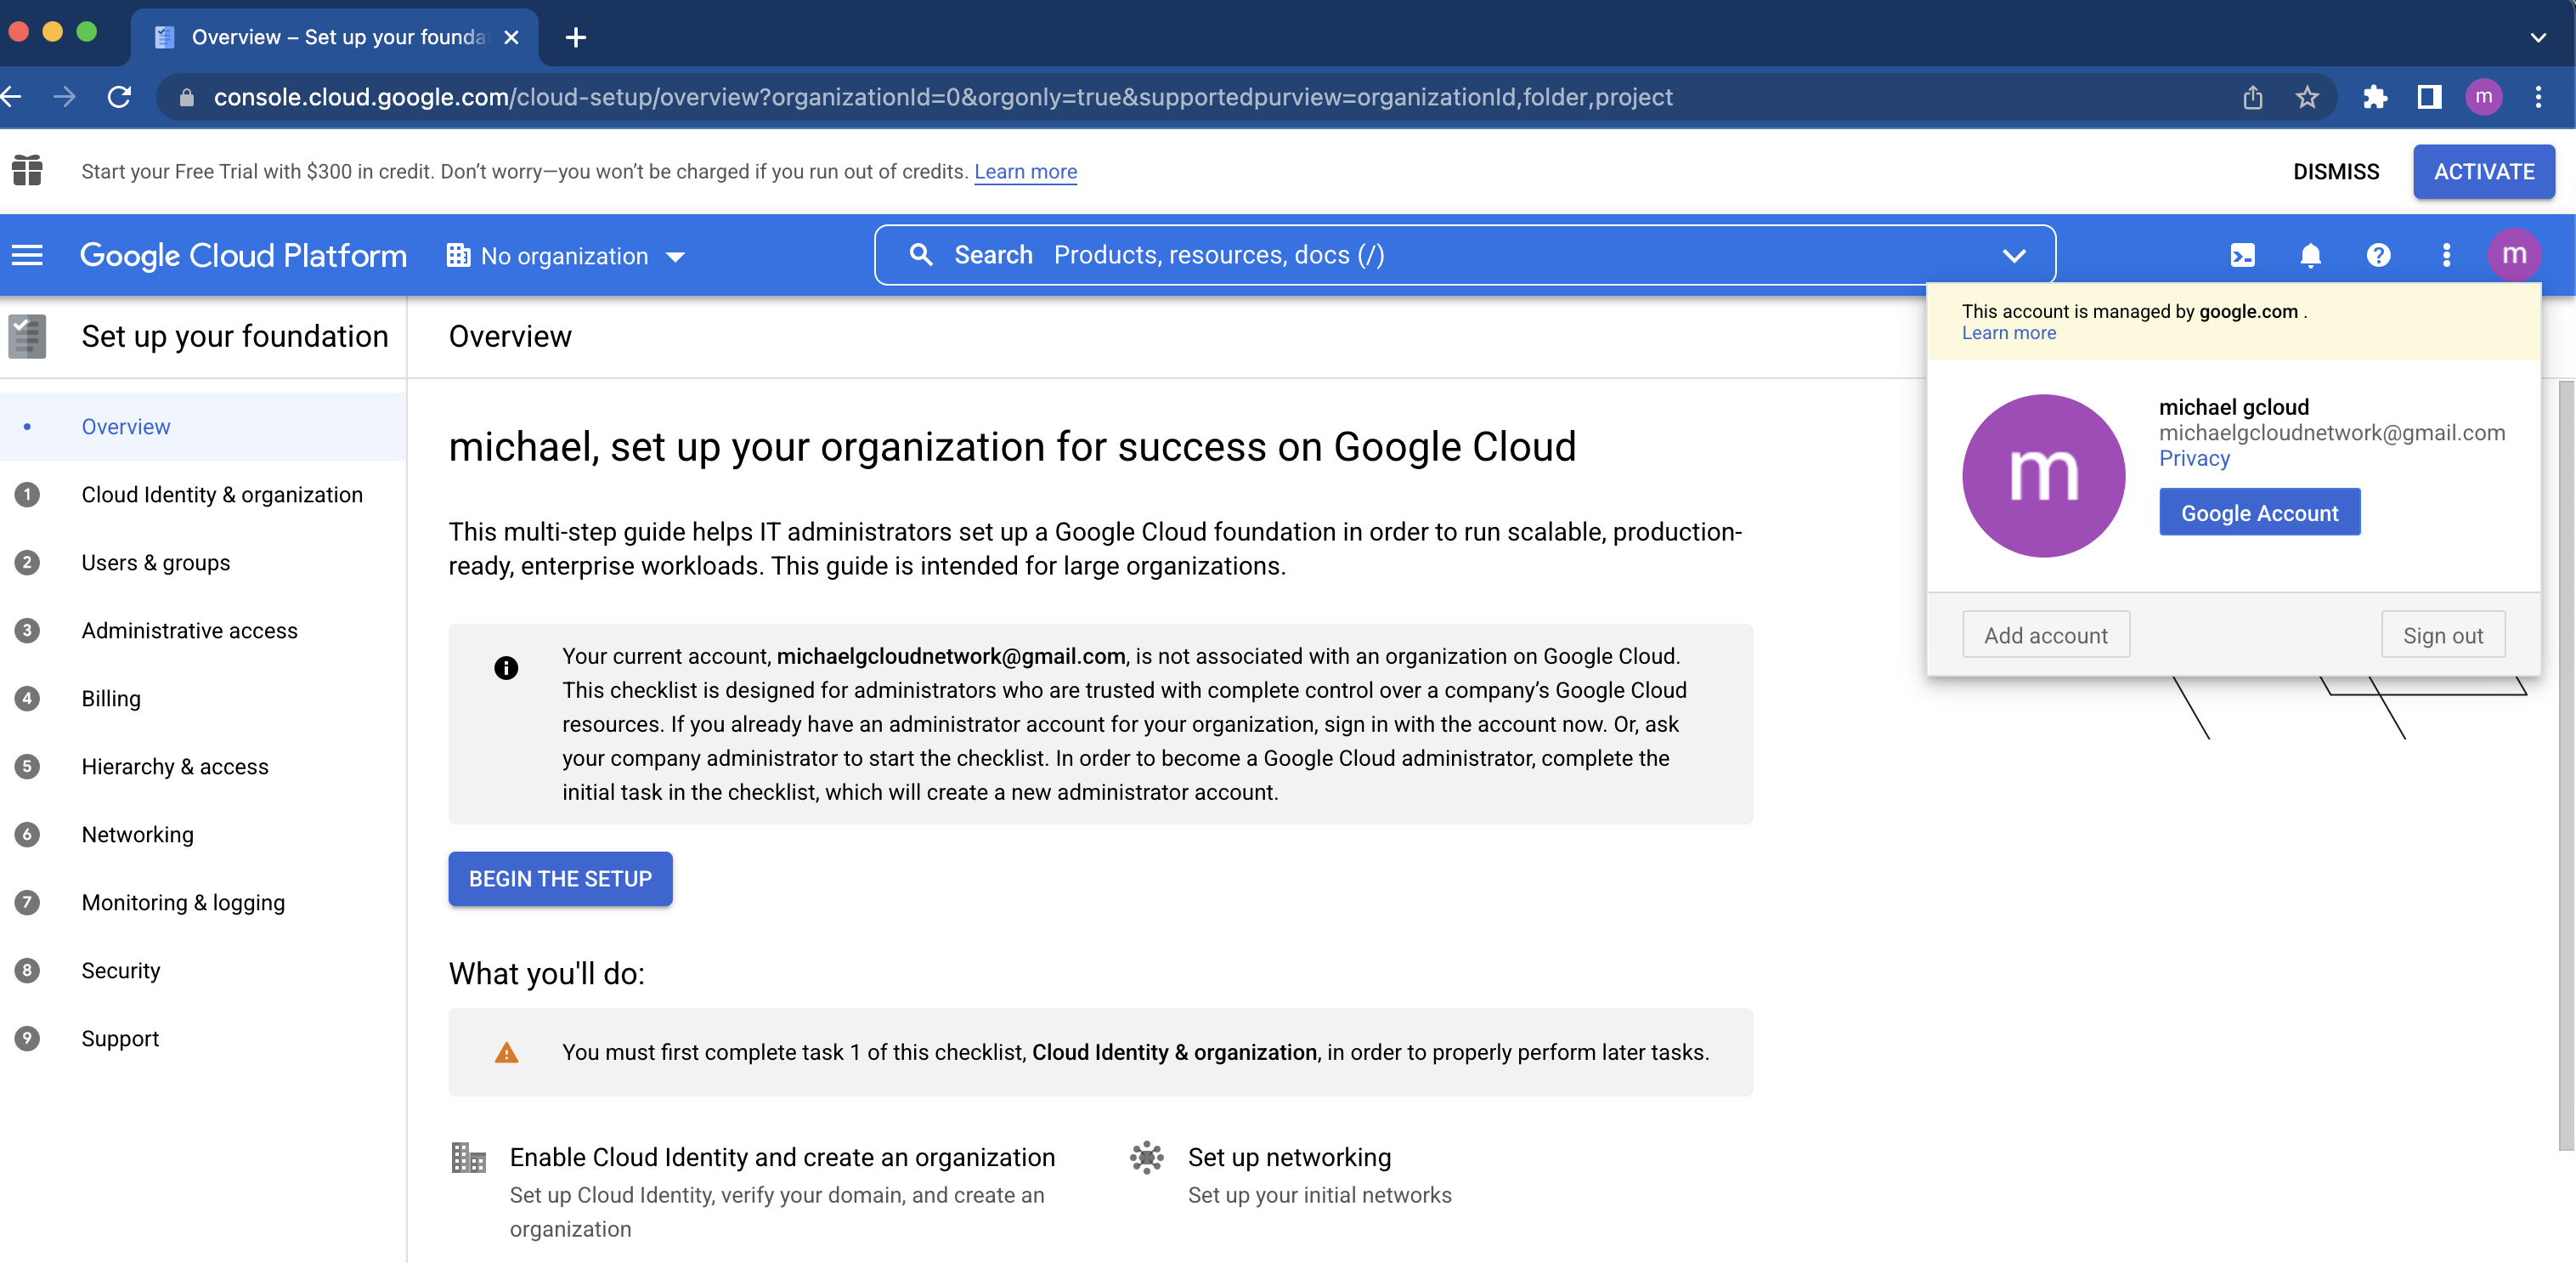Image resolution: width=2576 pixels, height=1263 pixels.
Task: Click the page vertical scrollbar
Action: click(x=2566, y=765)
